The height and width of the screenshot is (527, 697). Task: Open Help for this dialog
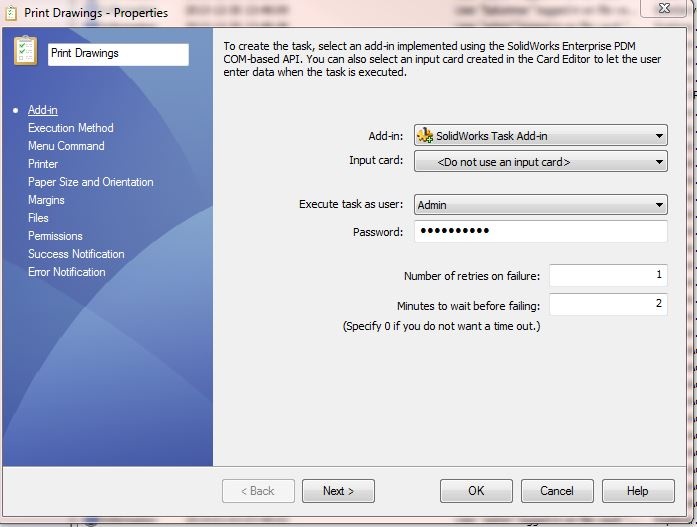(x=638, y=491)
